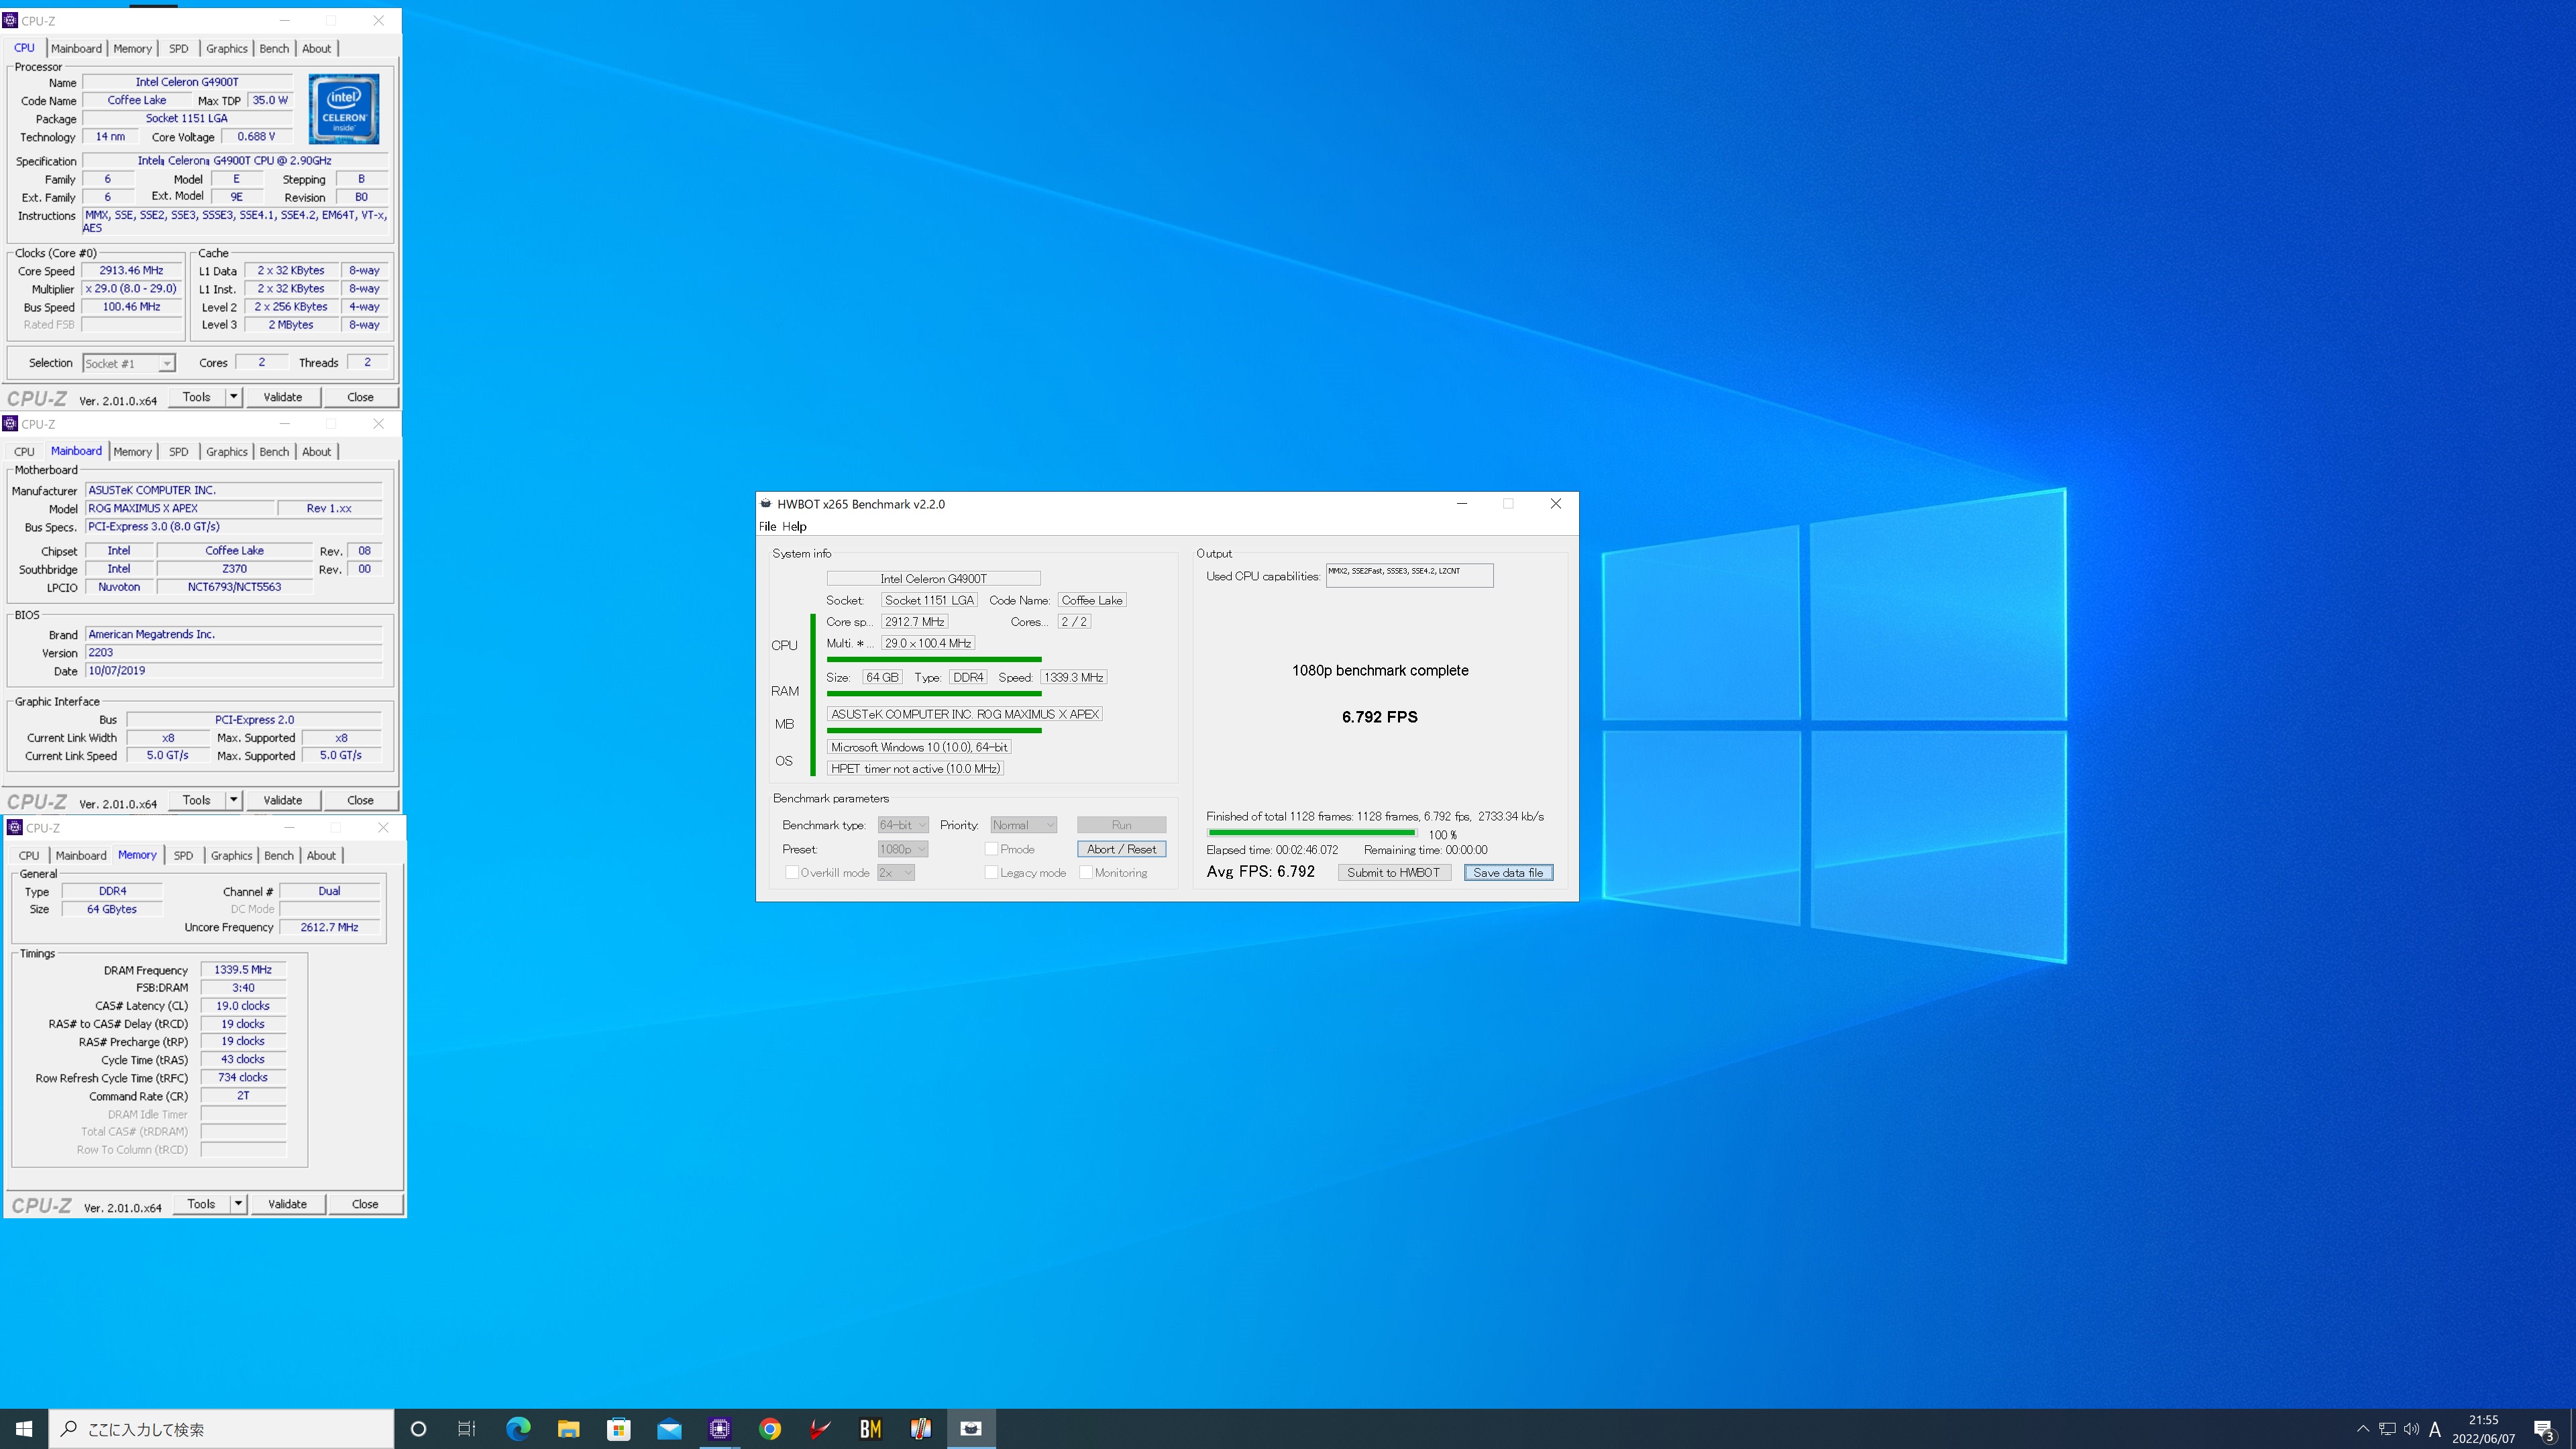
Task: Toggle the Overkill mode checkbox
Action: point(791,873)
